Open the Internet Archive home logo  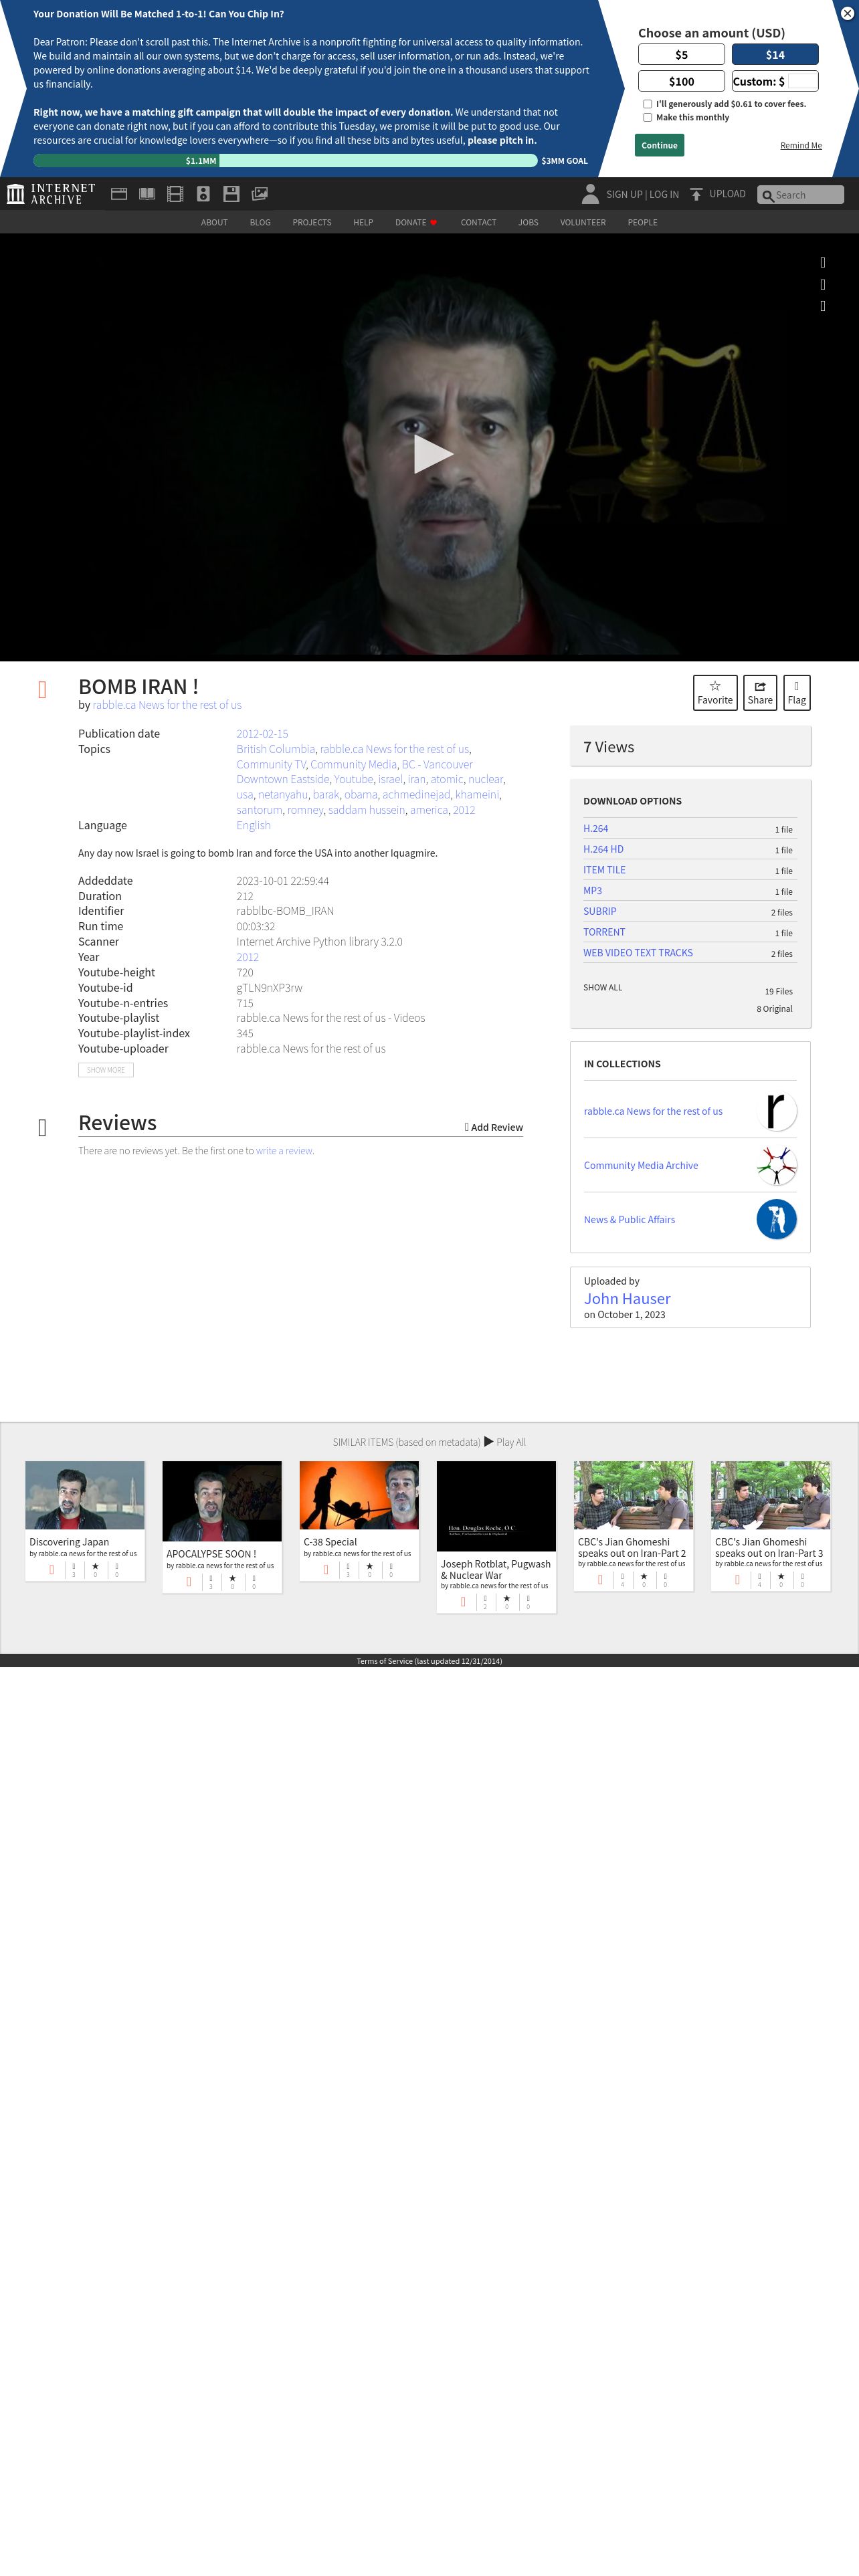tap(51, 194)
